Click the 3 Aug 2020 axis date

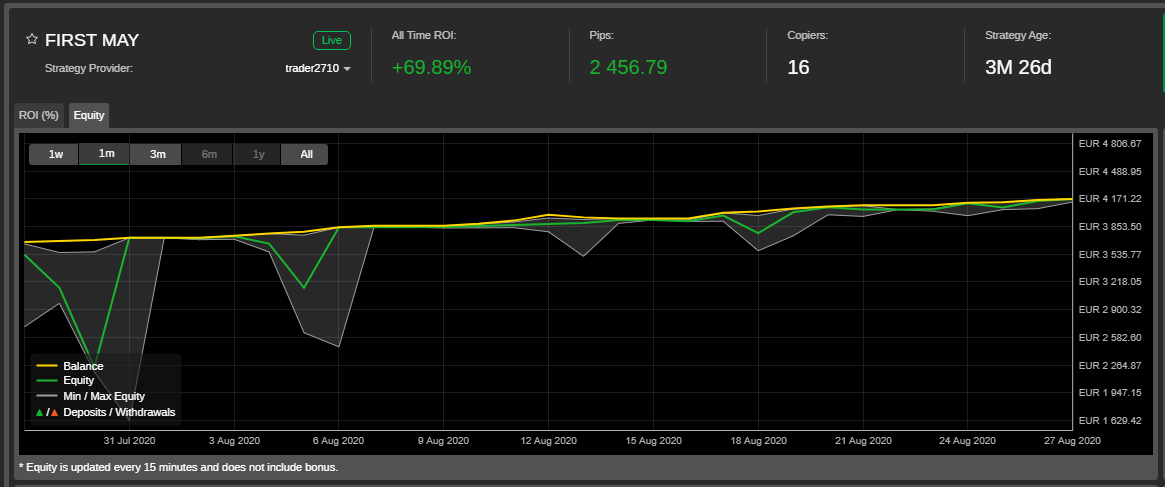coord(233,441)
